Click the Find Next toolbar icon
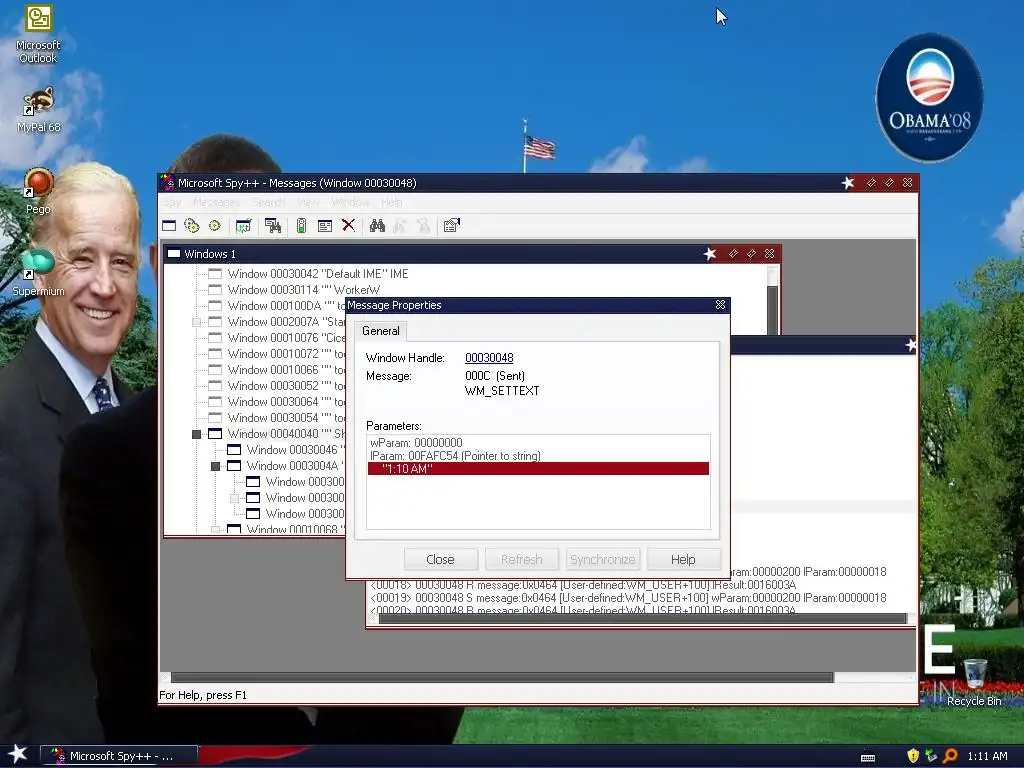The width and height of the screenshot is (1024, 768). [x=400, y=226]
